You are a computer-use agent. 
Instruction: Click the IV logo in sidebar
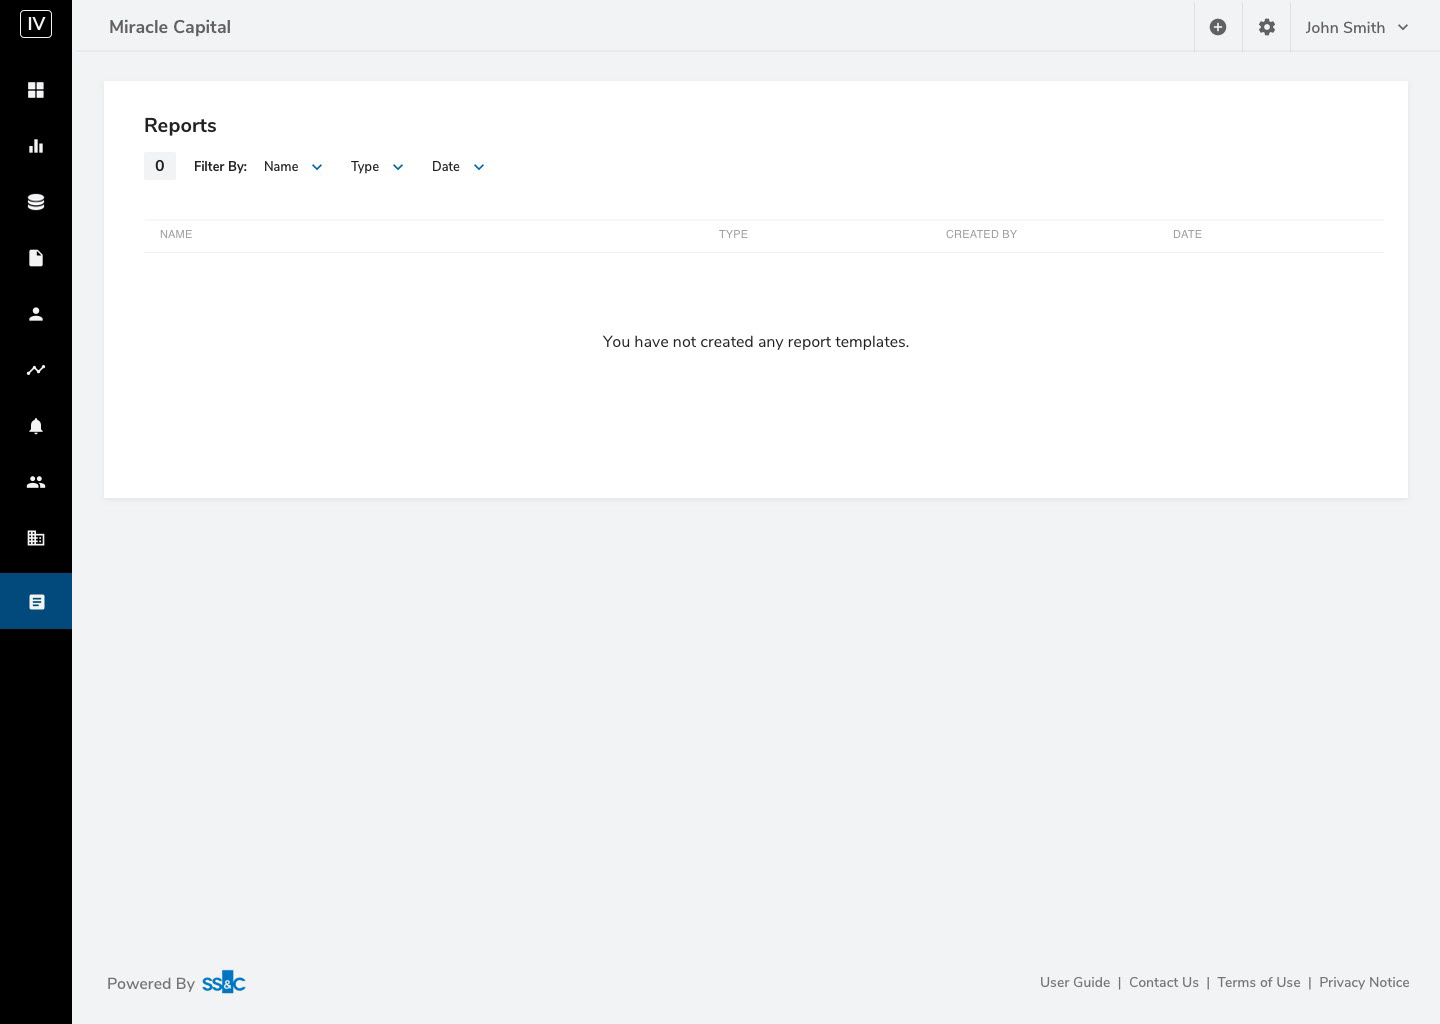tap(36, 24)
